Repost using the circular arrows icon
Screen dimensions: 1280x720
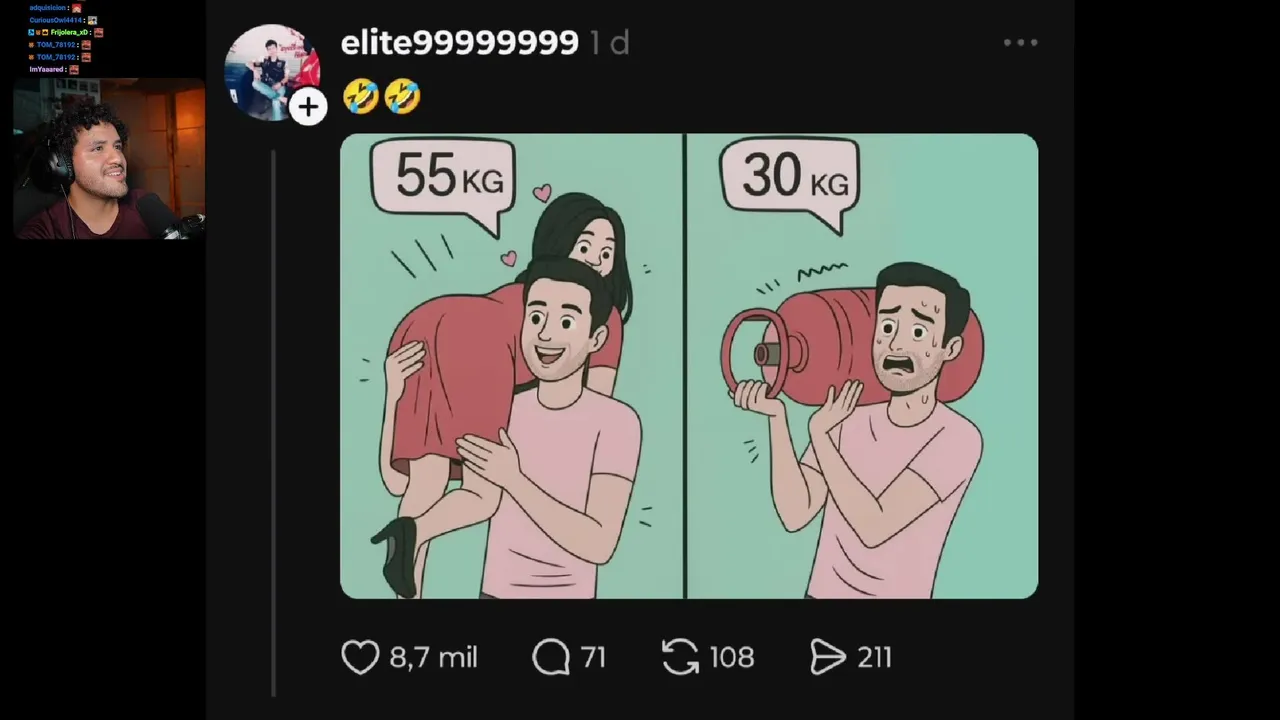click(680, 657)
